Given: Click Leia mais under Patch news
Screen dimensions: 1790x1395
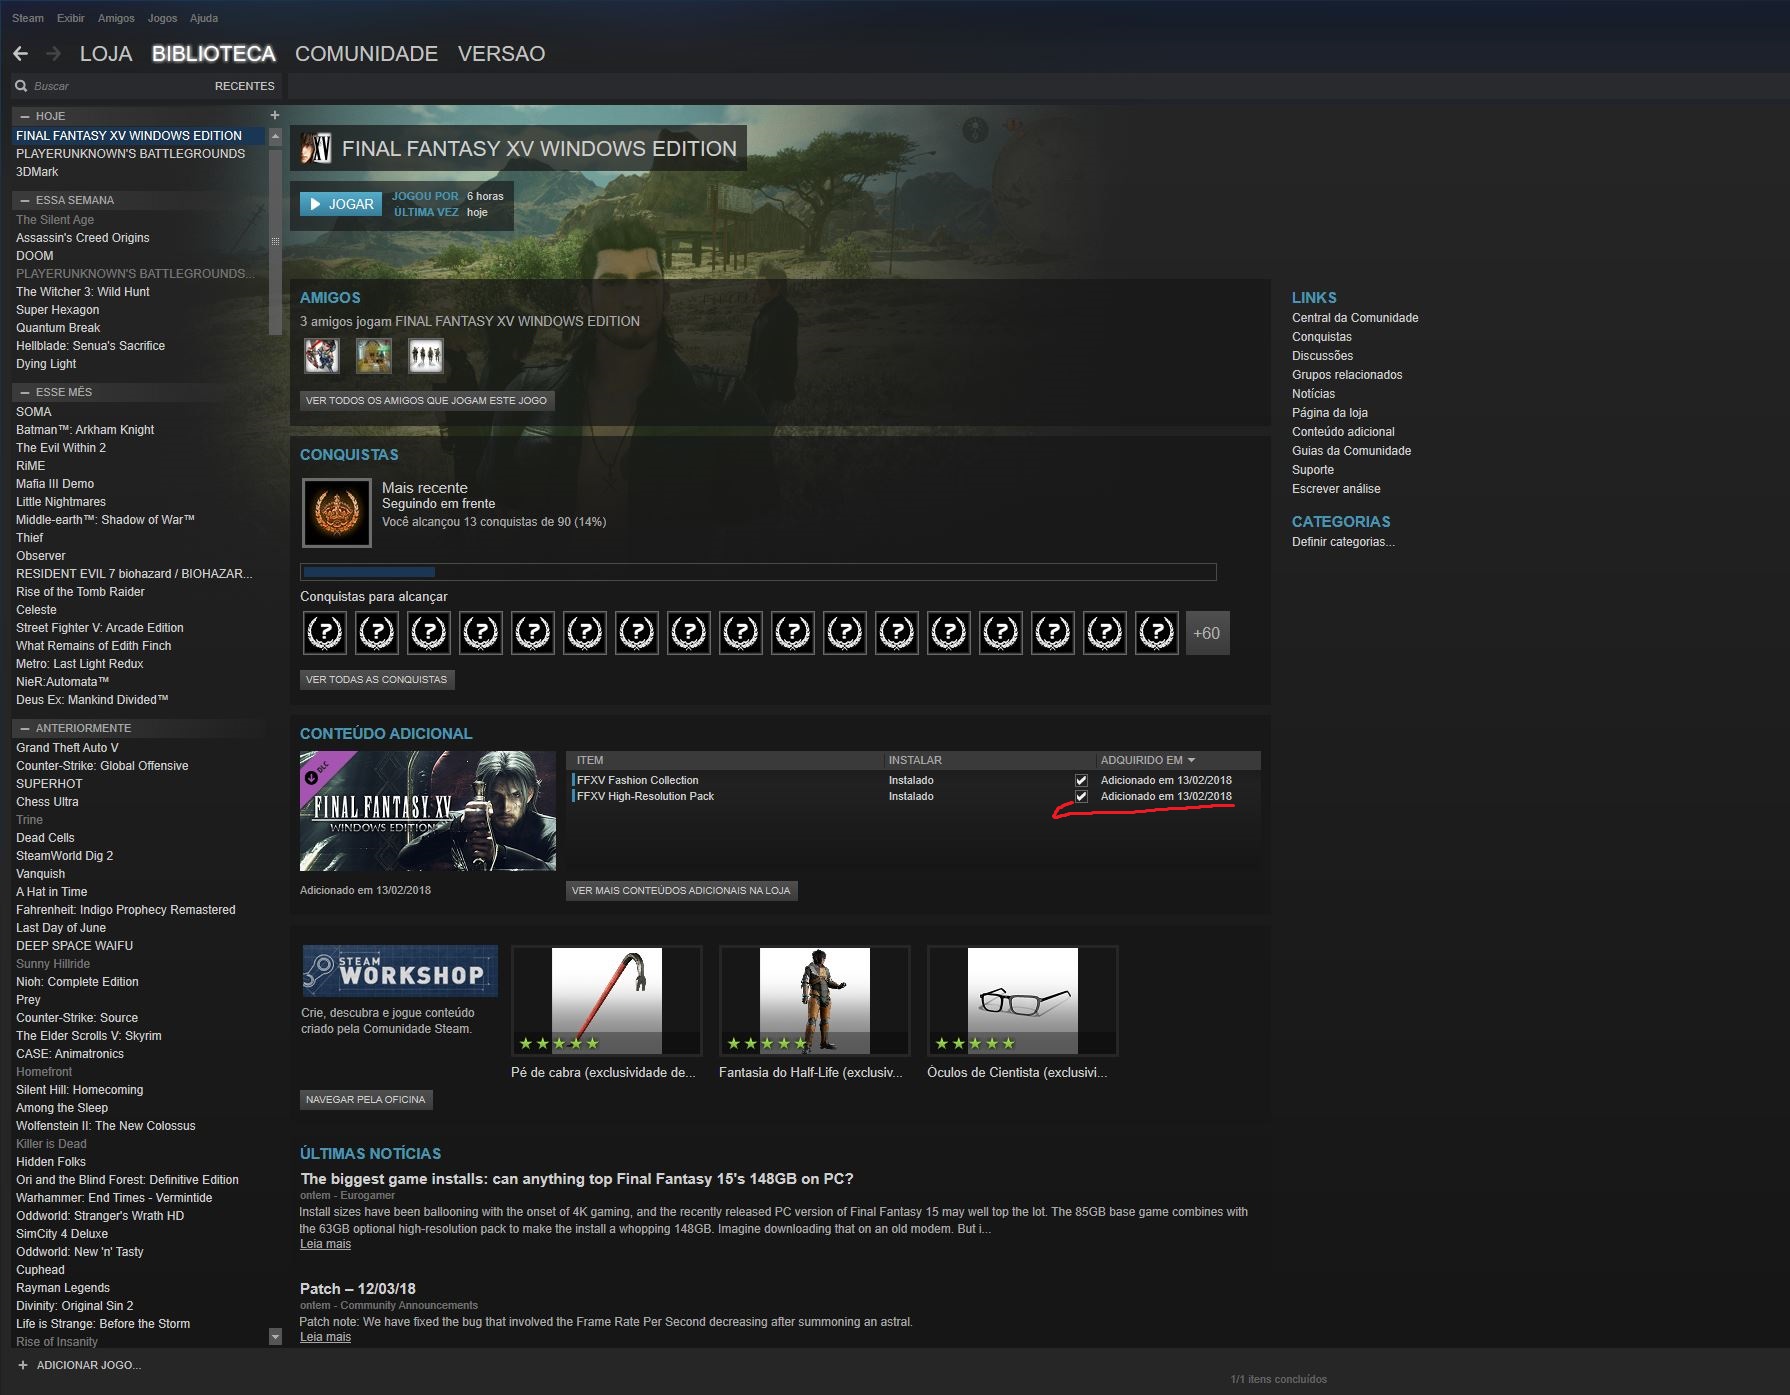Looking at the screenshot, I should click(325, 1337).
